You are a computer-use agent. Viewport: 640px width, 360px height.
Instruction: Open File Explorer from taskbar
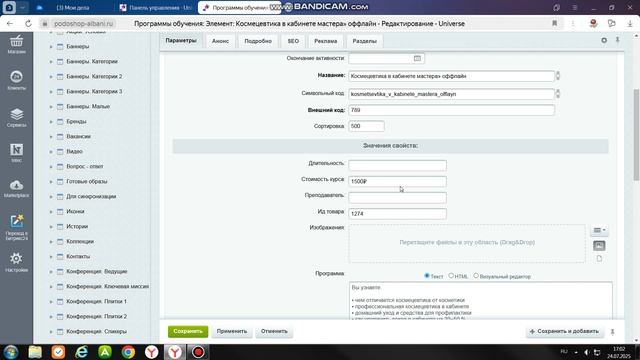click(35, 352)
